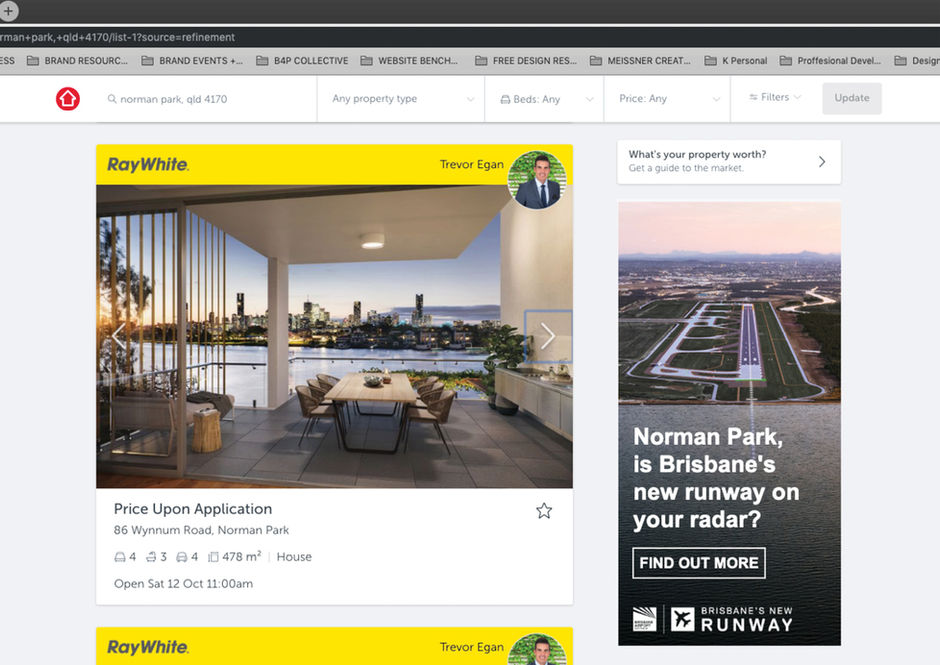Open the MEISSNER CREAT... bookmark folder
The image size is (940, 665).
coord(640,61)
